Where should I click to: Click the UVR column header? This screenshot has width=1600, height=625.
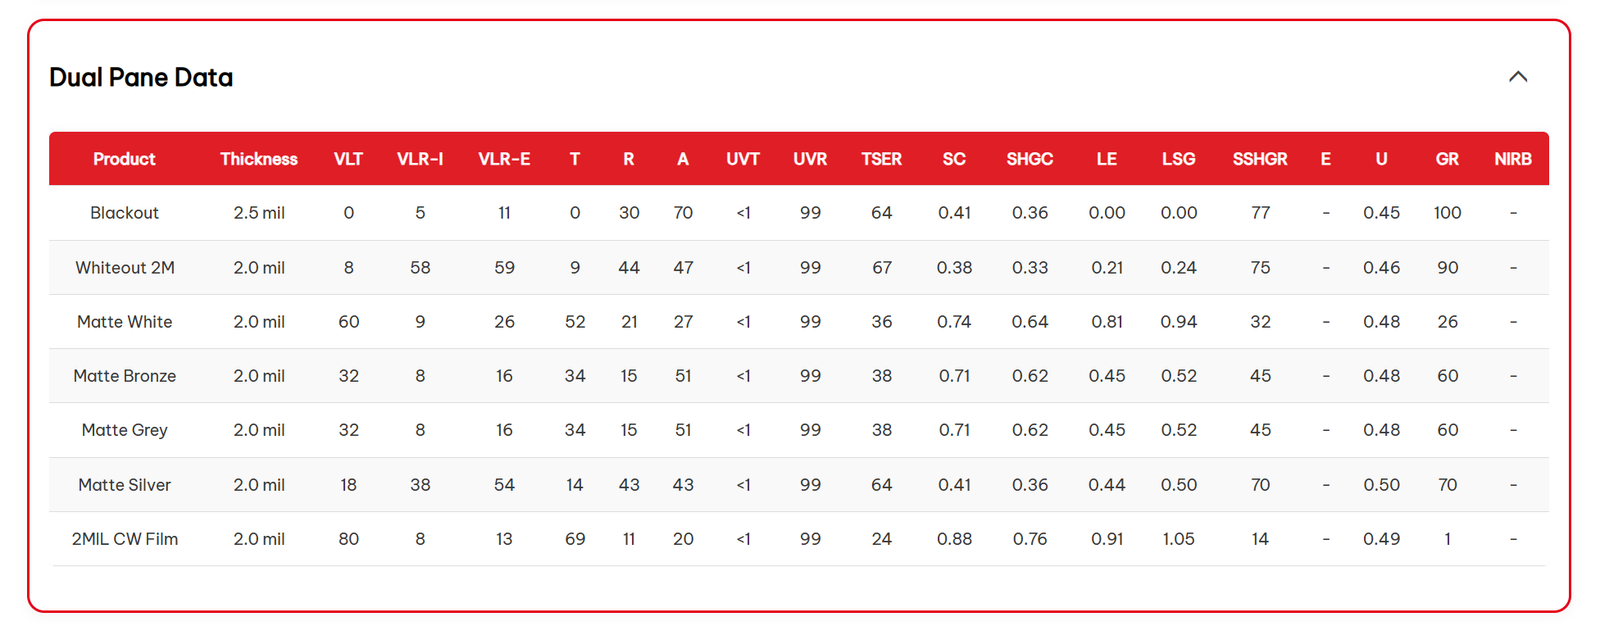[x=810, y=159]
